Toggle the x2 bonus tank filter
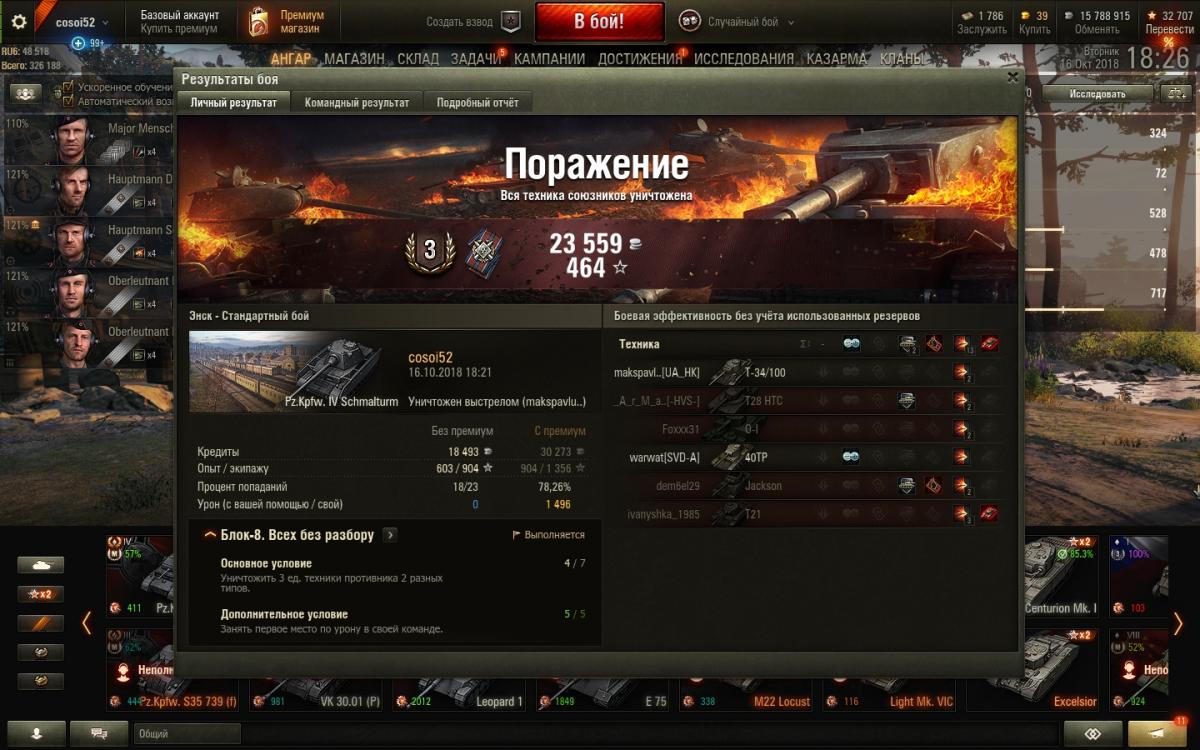The width and height of the screenshot is (1200, 750). click(x=40, y=594)
